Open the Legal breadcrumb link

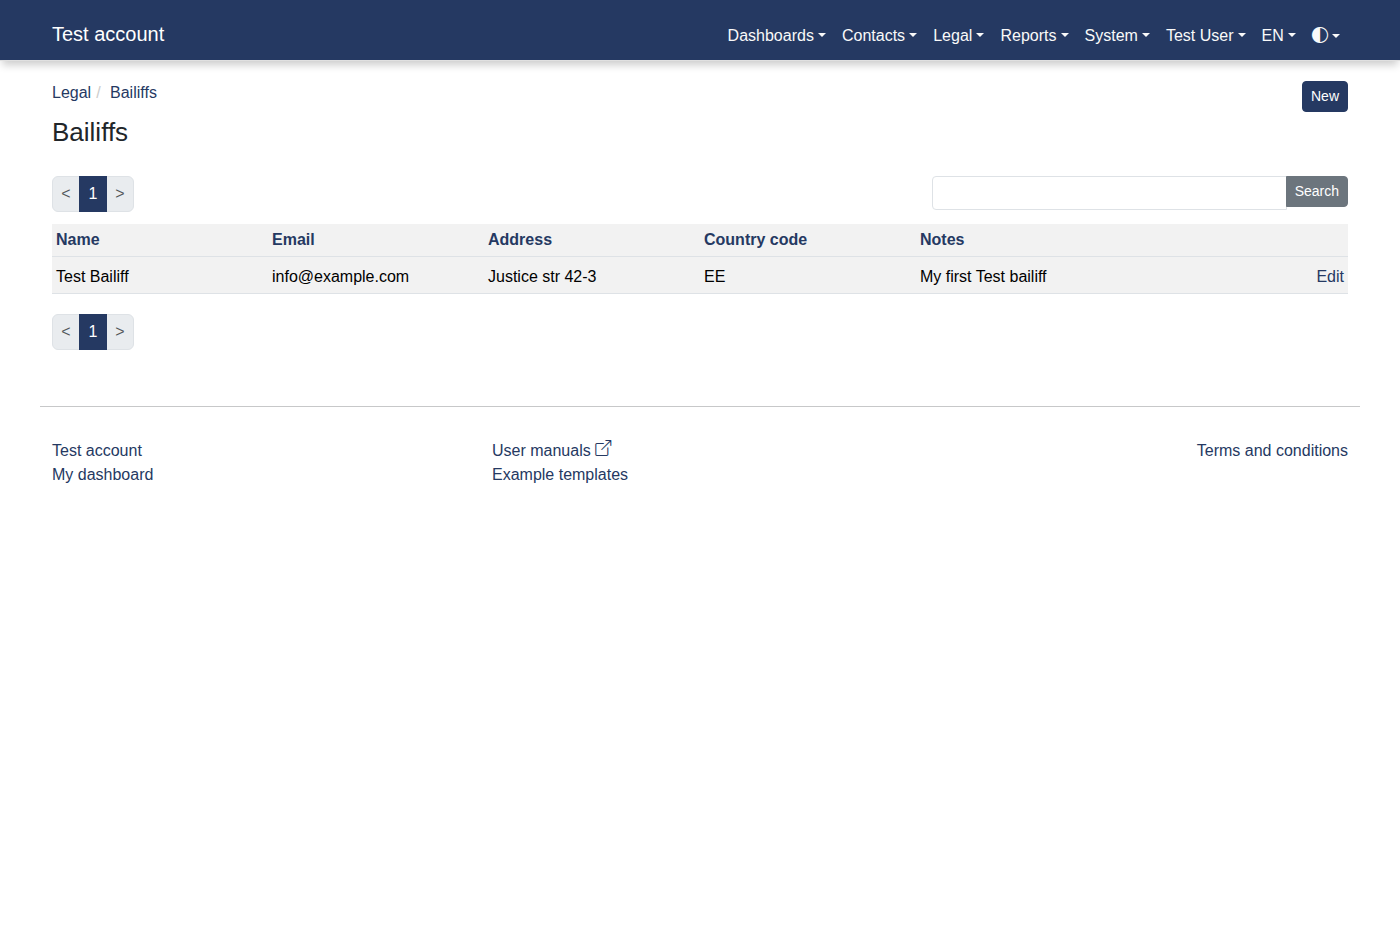click(71, 92)
